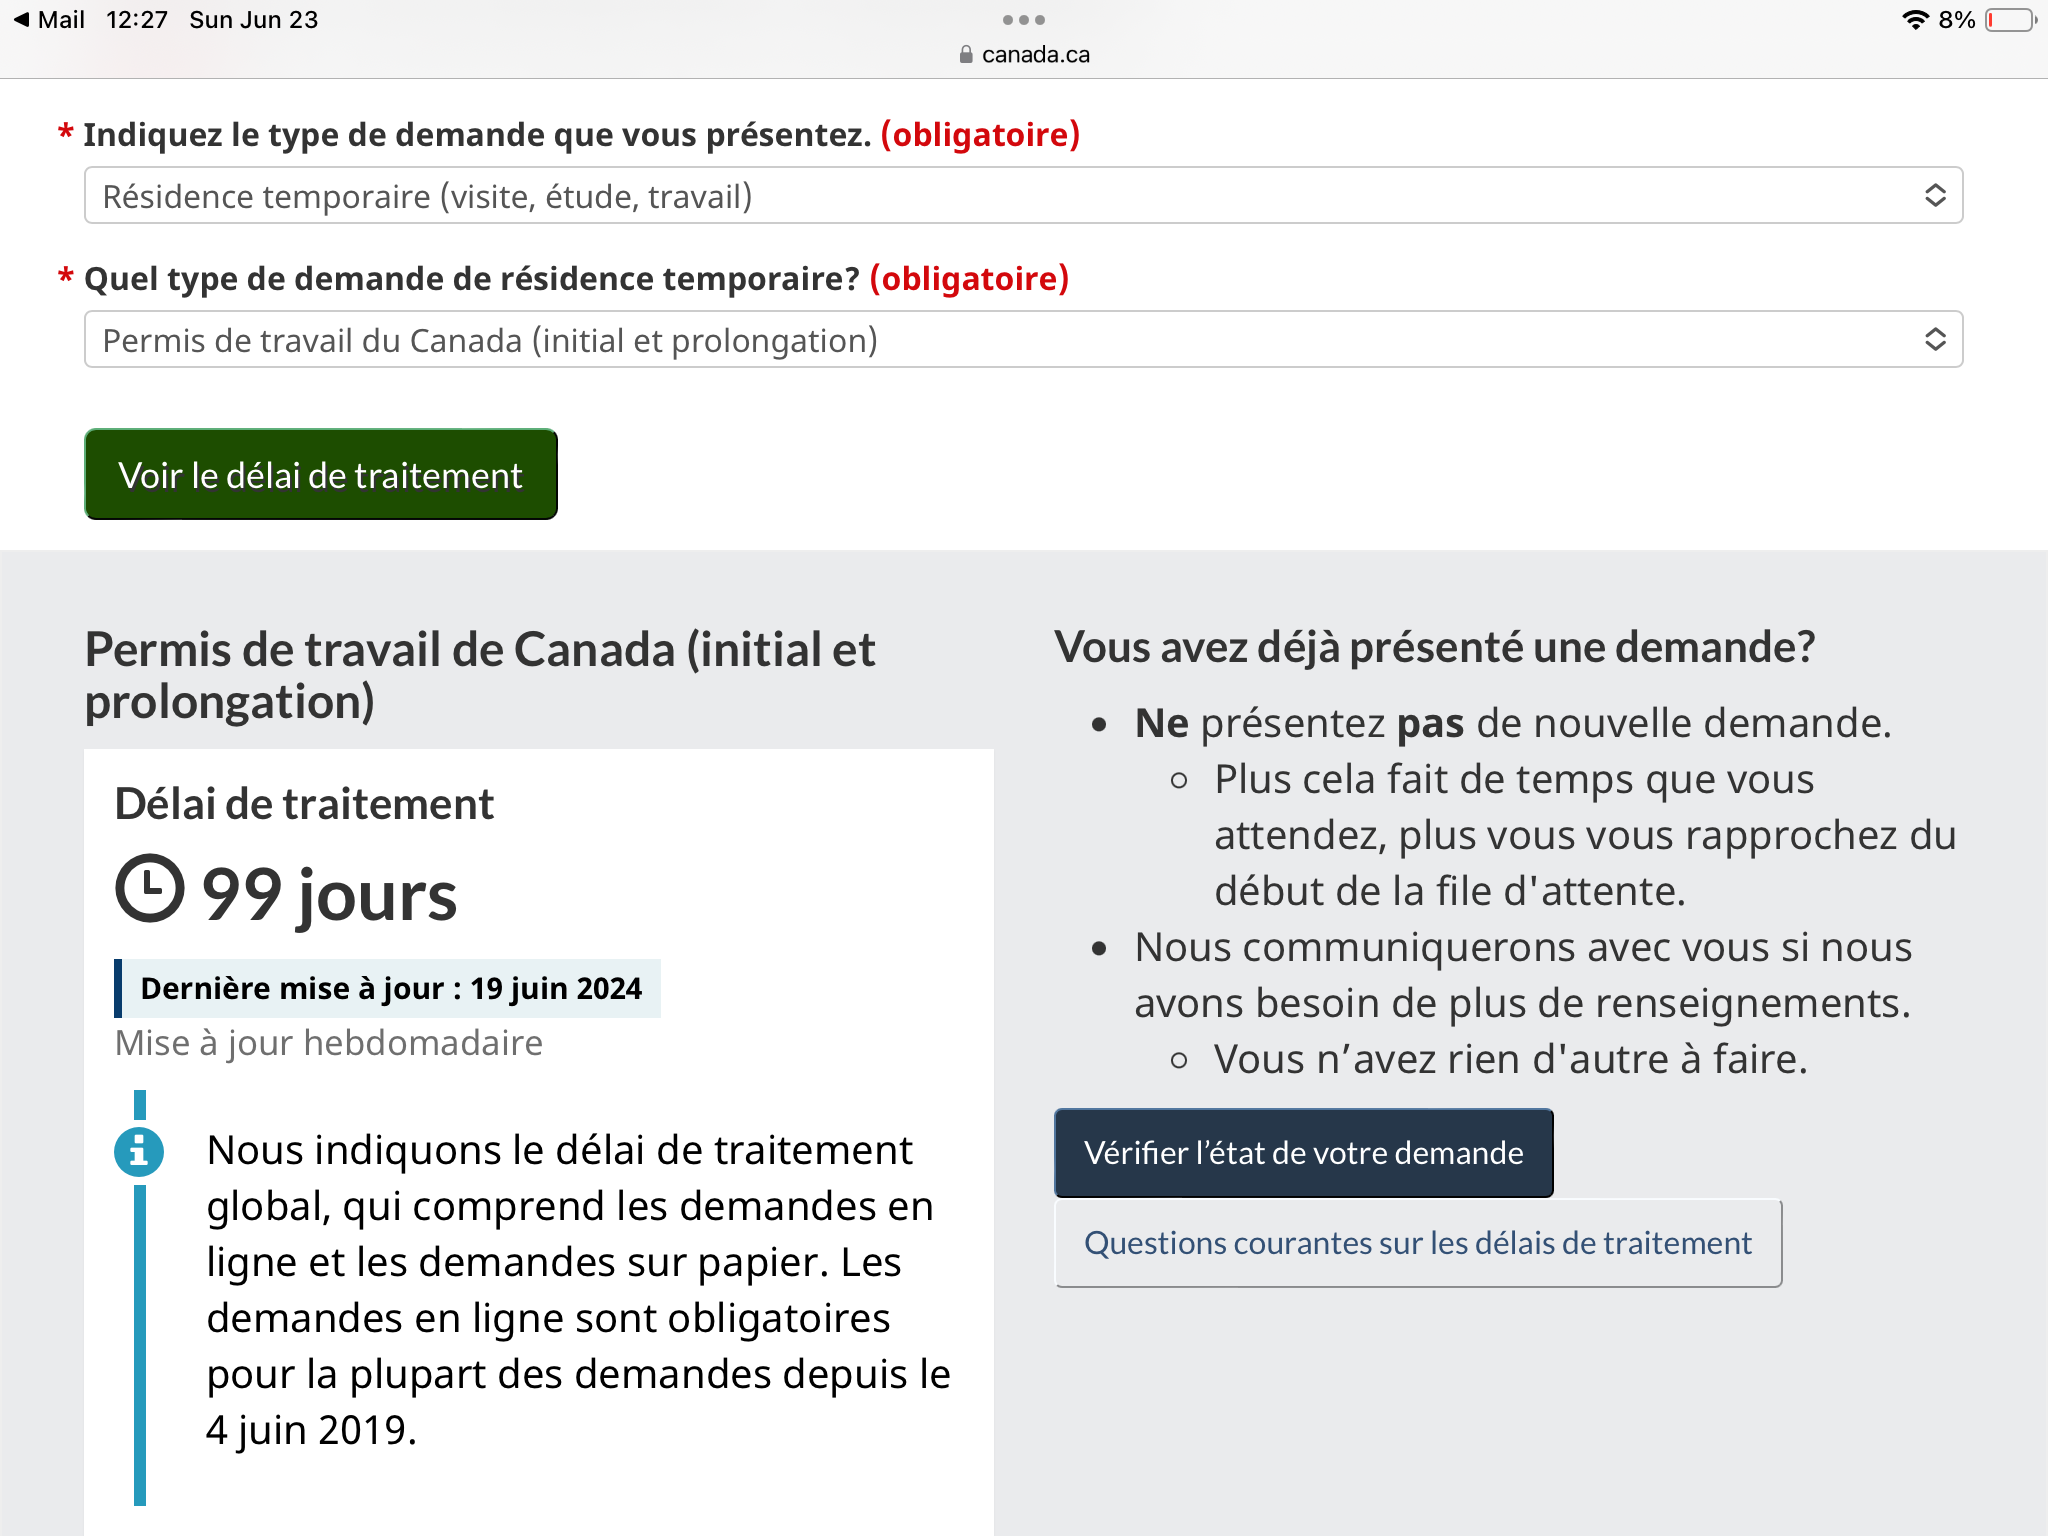Open the temporary residence type dropdown

[x=1022, y=340]
